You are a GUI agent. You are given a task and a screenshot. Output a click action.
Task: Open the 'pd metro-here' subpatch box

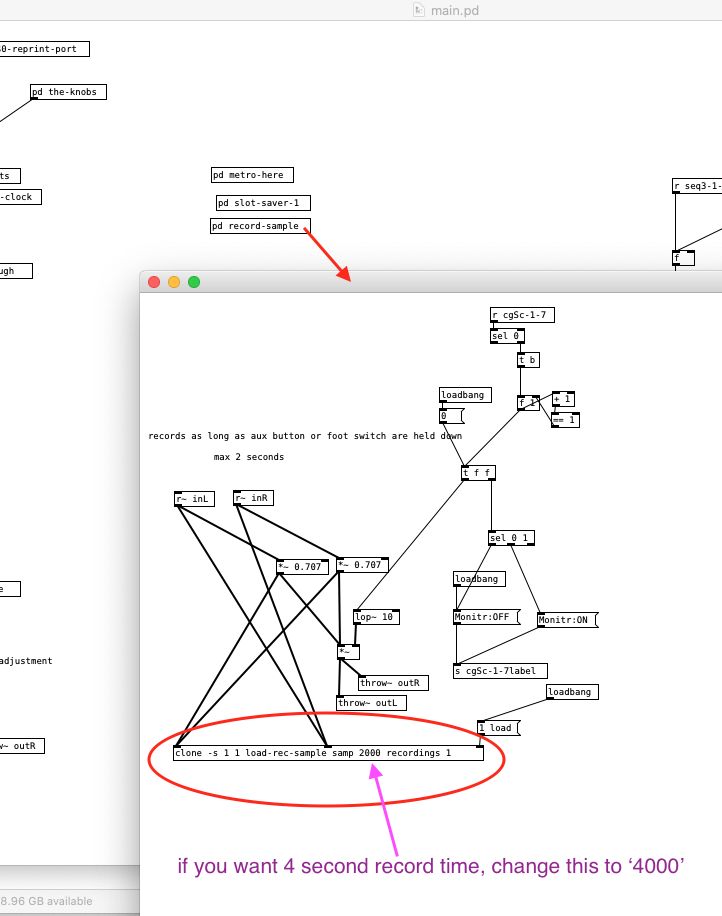pos(252,175)
